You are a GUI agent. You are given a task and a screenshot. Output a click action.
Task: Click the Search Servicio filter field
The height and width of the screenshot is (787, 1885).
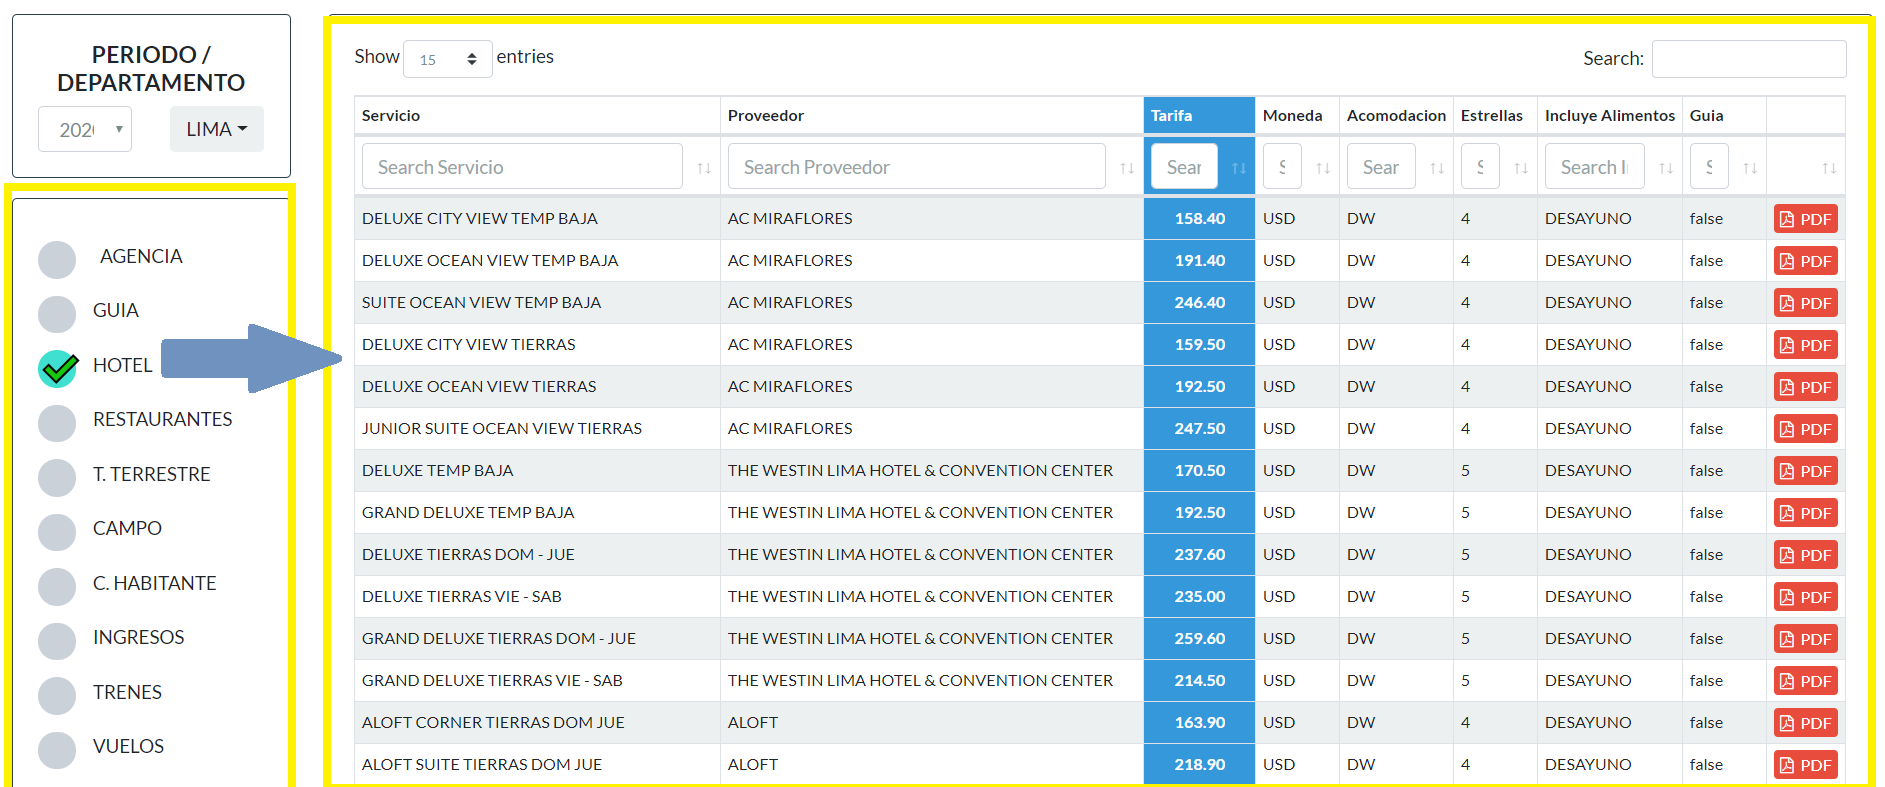coord(521,167)
